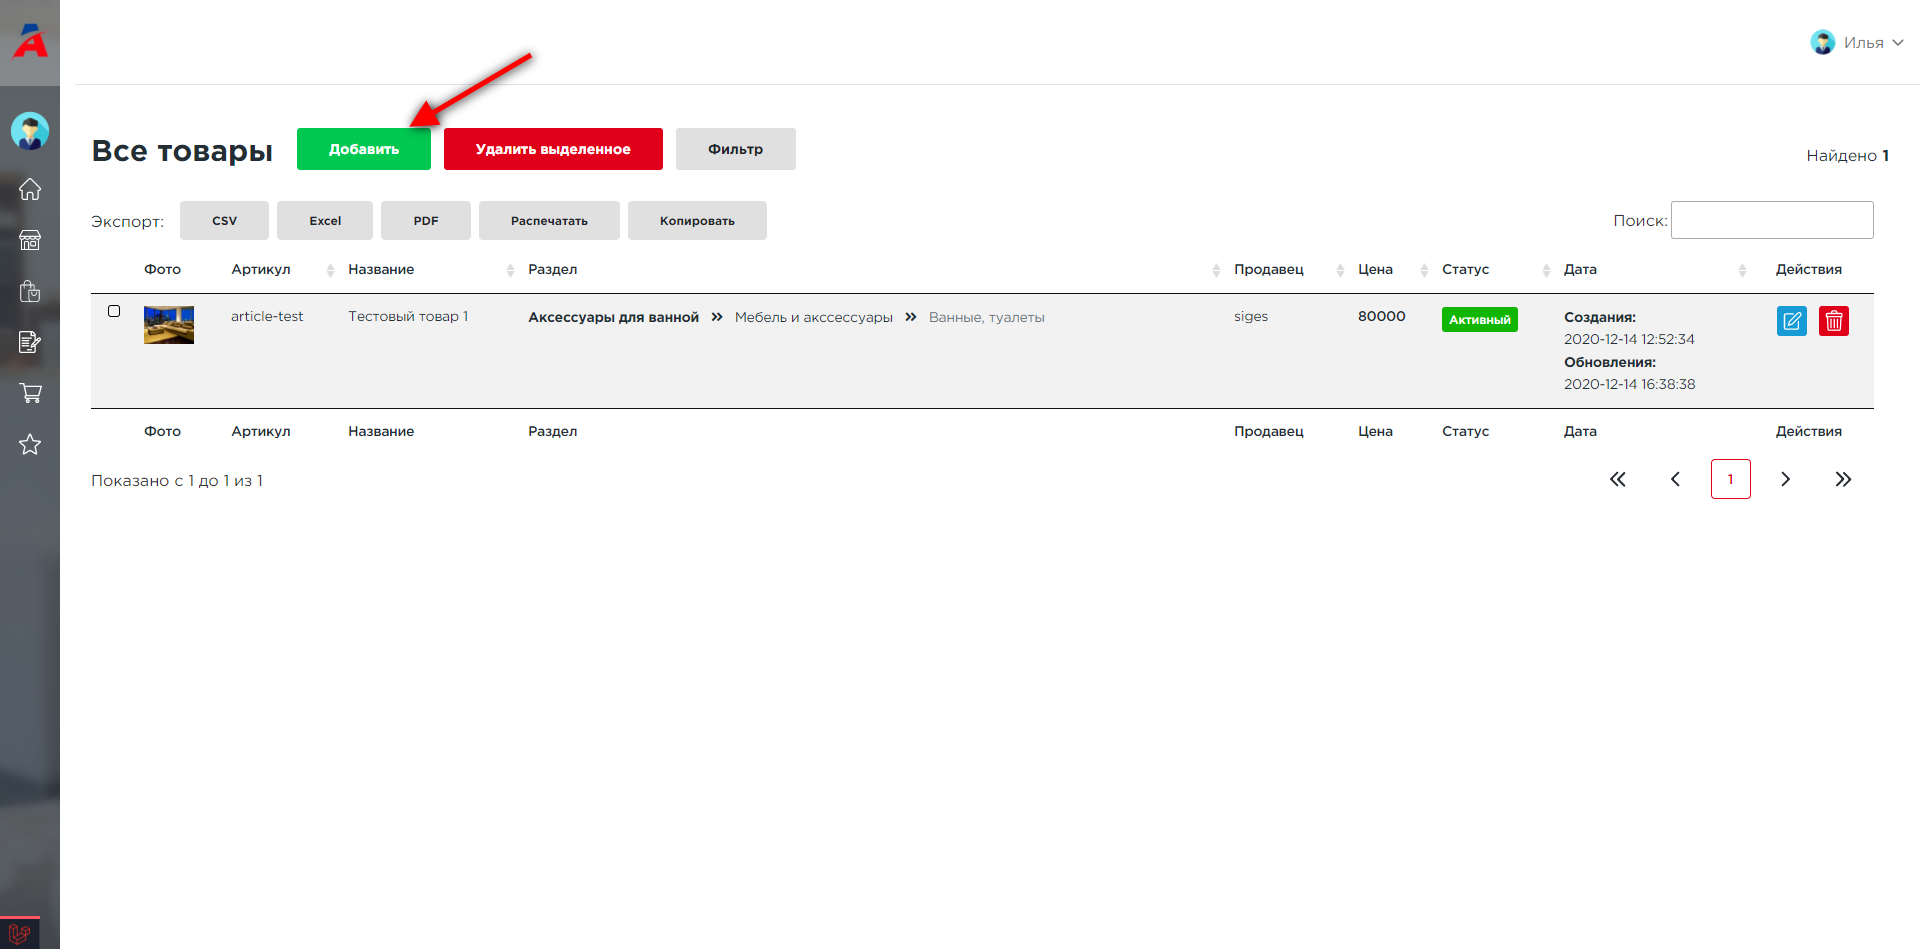Focus the Поиск search field
1920x949 pixels.
click(x=1772, y=220)
